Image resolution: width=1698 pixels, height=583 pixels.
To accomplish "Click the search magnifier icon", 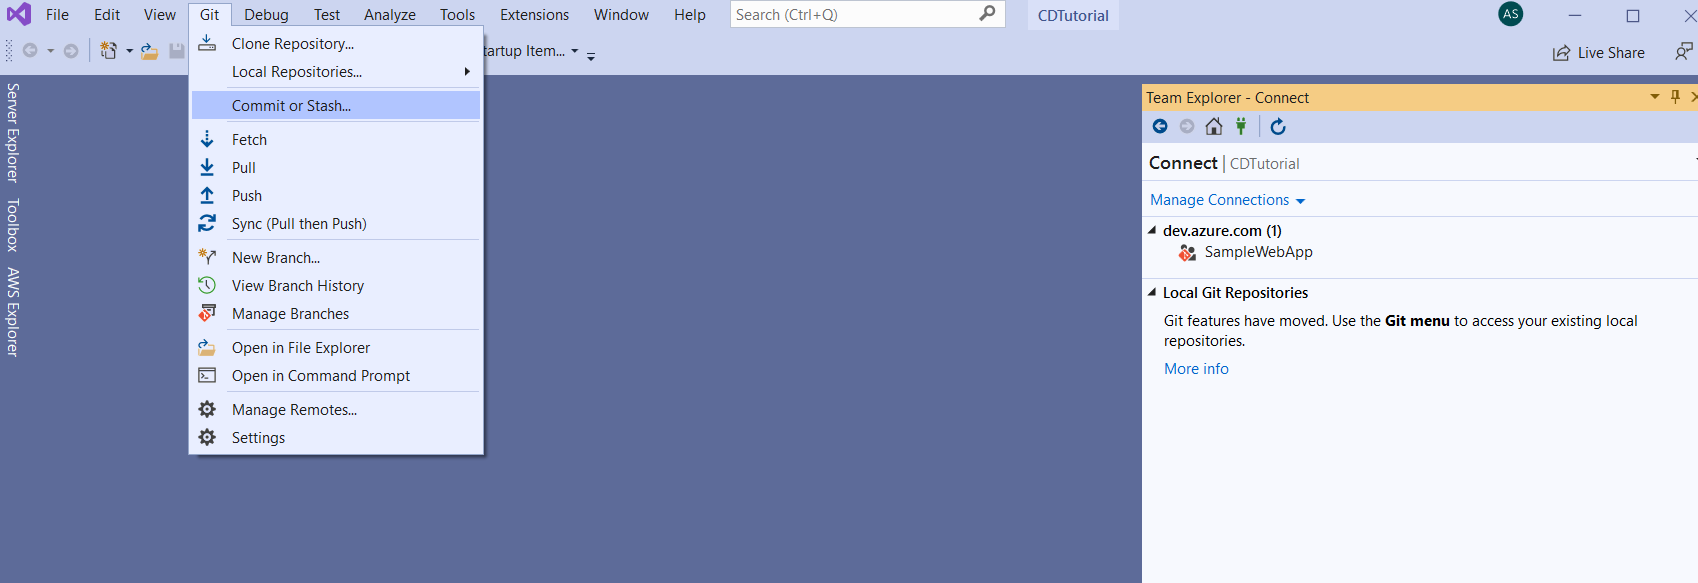I will coord(987,14).
